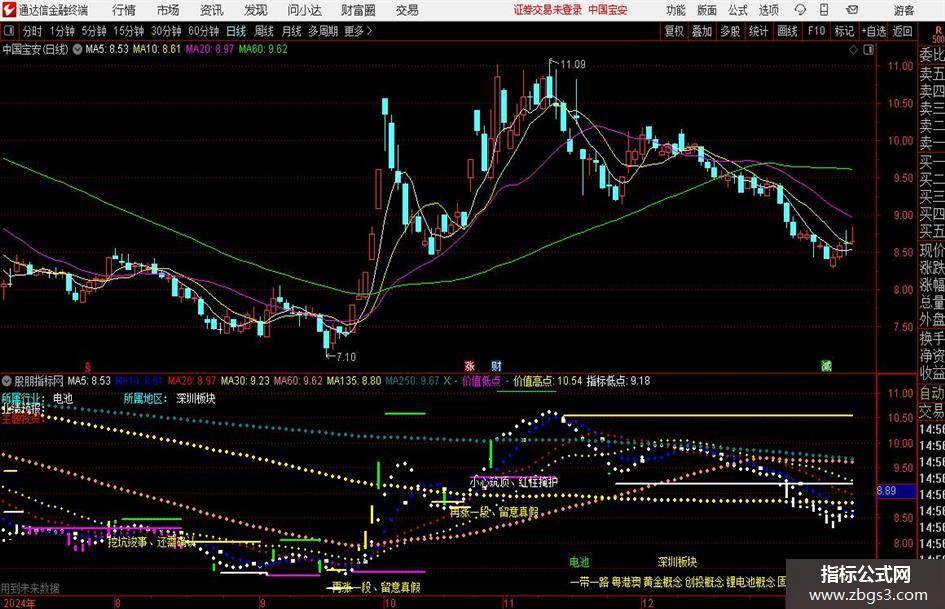Screen dimensions: 945x609
Task: Expand the 股朋指标网 indicator dropdown arrow
Action: pos(7,381)
